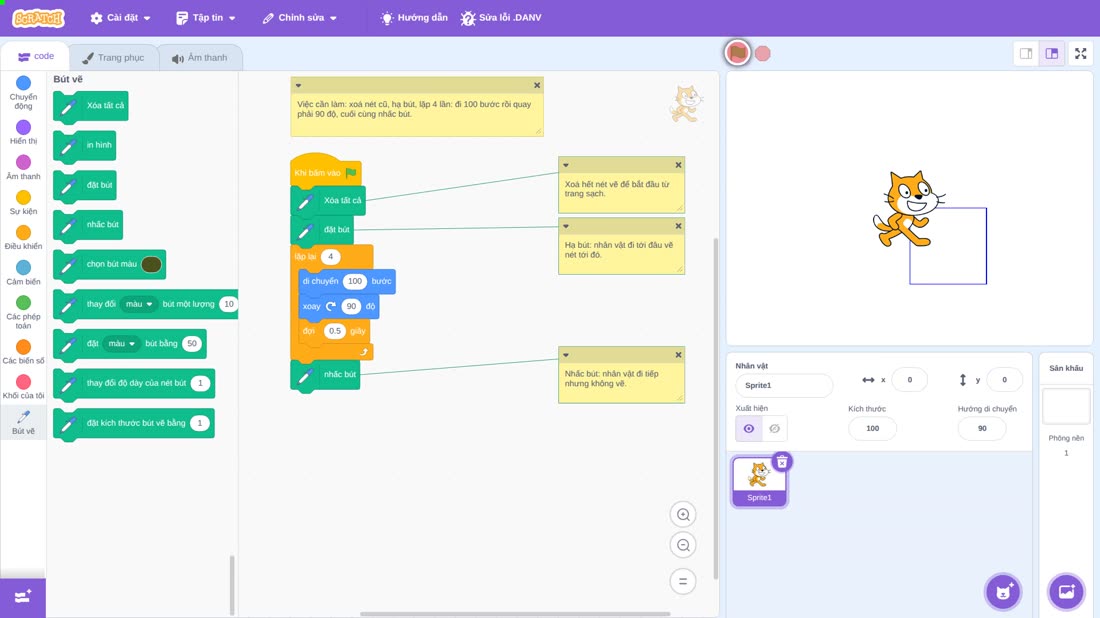Select the Hiển thị block category
This screenshot has height=618, width=1100.
pyautogui.click(x=23, y=132)
